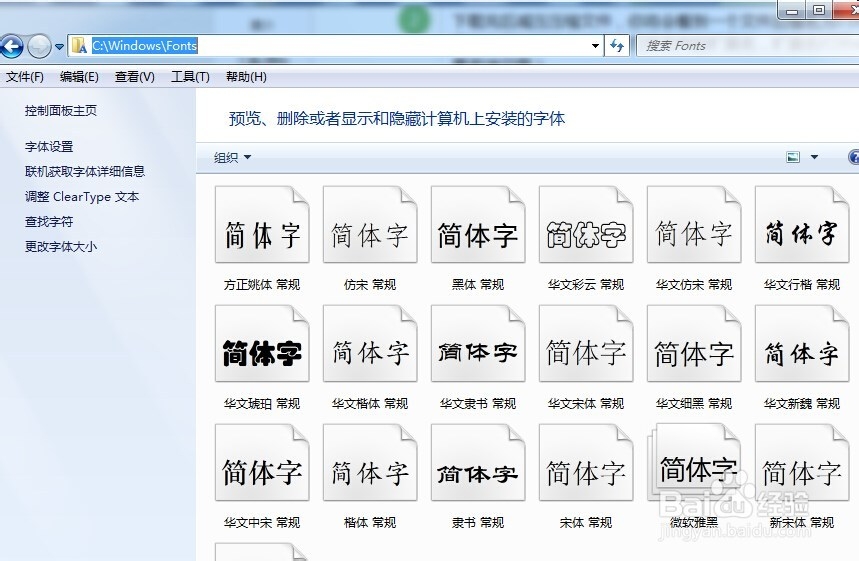Viewport: 859px width, 561px height.
Task: Click the Forward navigation arrow
Action: pyautogui.click(x=39, y=46)
